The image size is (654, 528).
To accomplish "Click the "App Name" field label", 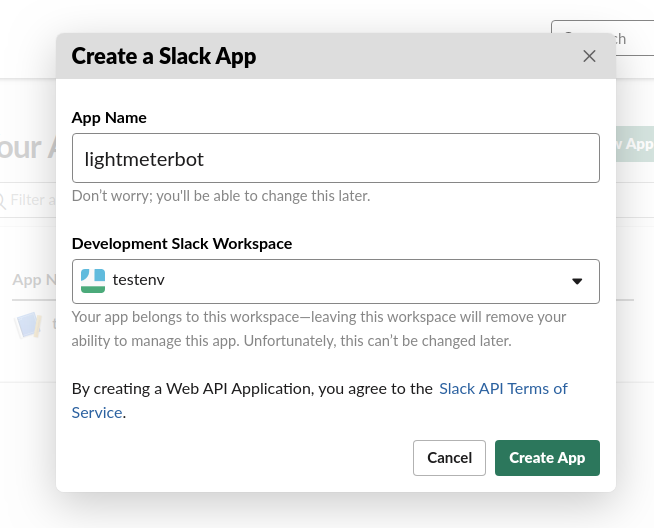I will (109, 118).
